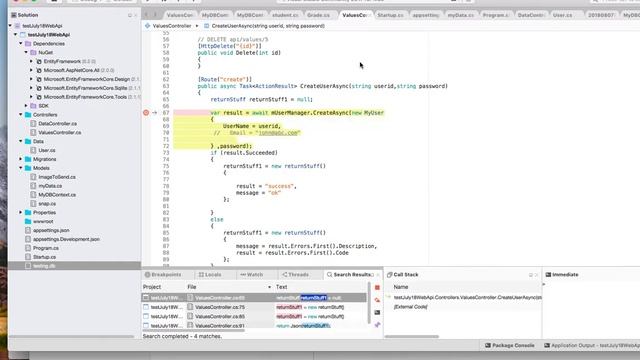Click the Solution pad header icon
Image resolution: width=640 pixels, height=360 pixels.
click(x=13, y=15)
